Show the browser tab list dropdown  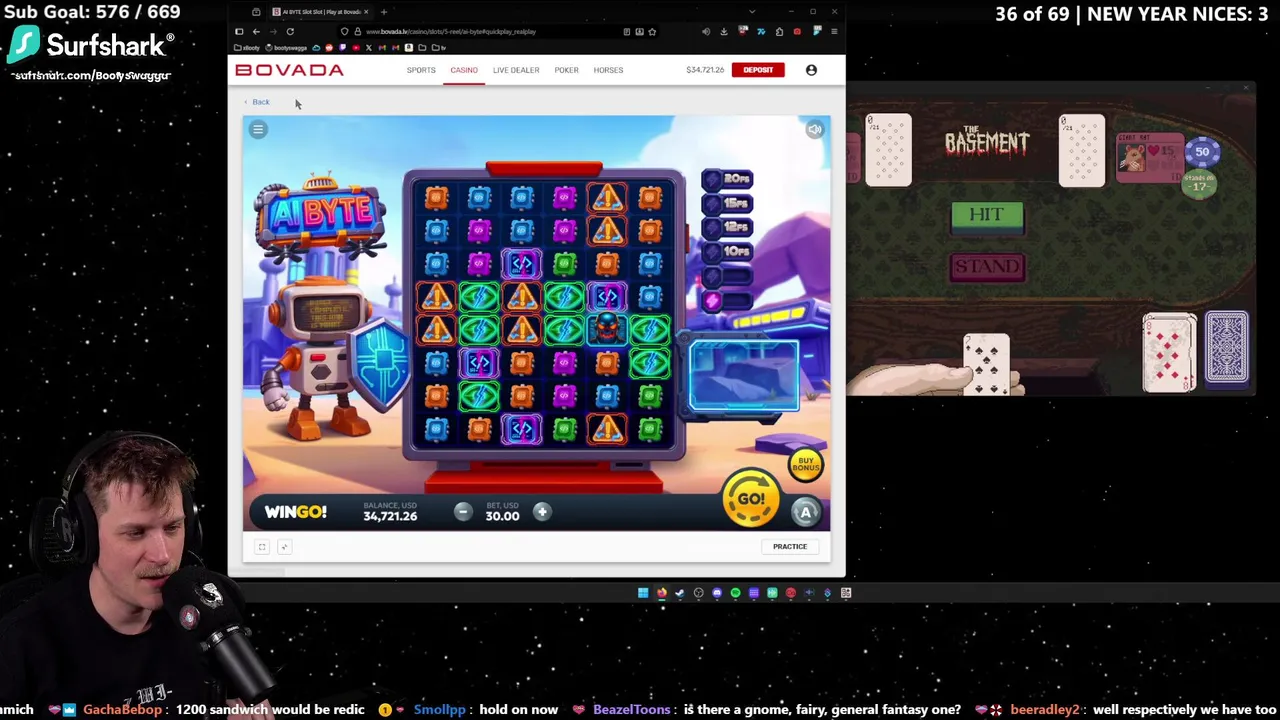[752, 12]
